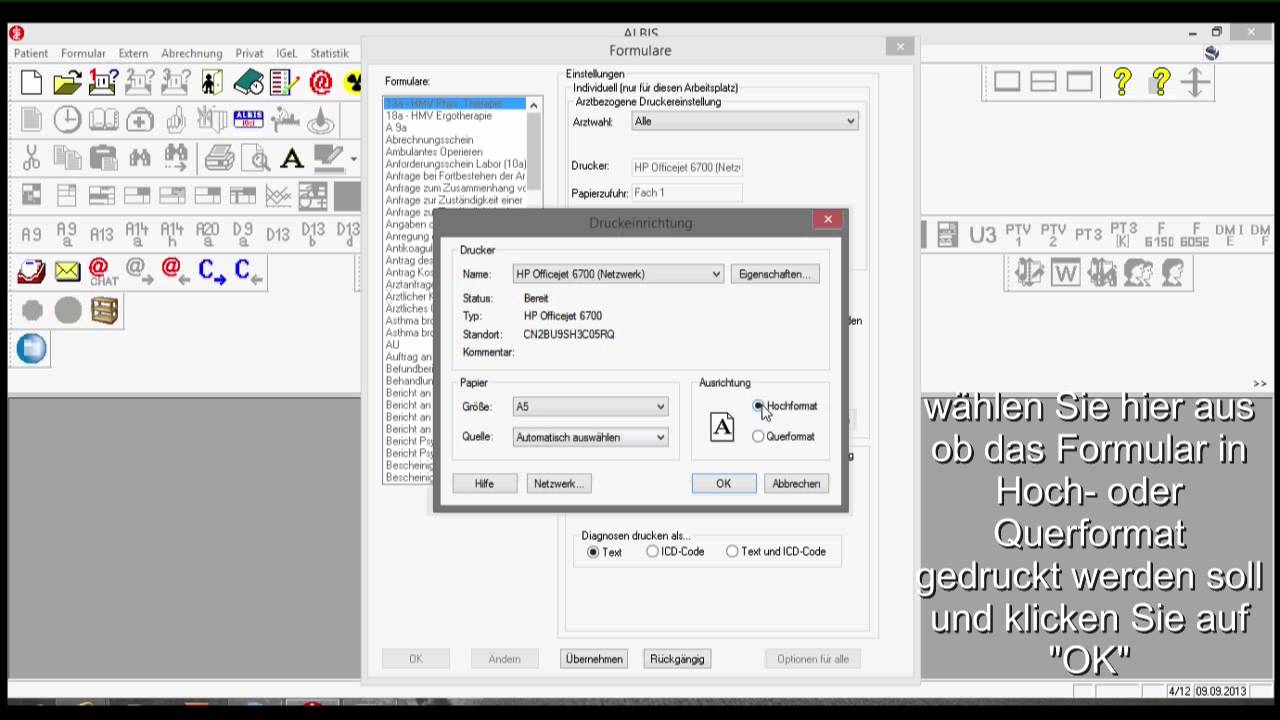
Task: Click the Formulare list scrollbar
Action: pos(533,150)
